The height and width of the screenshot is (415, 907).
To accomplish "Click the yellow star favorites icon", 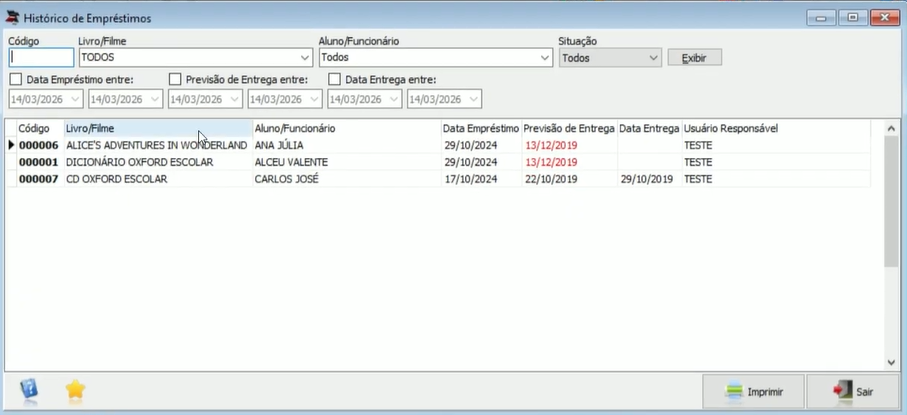I will (x=76, y=390).
